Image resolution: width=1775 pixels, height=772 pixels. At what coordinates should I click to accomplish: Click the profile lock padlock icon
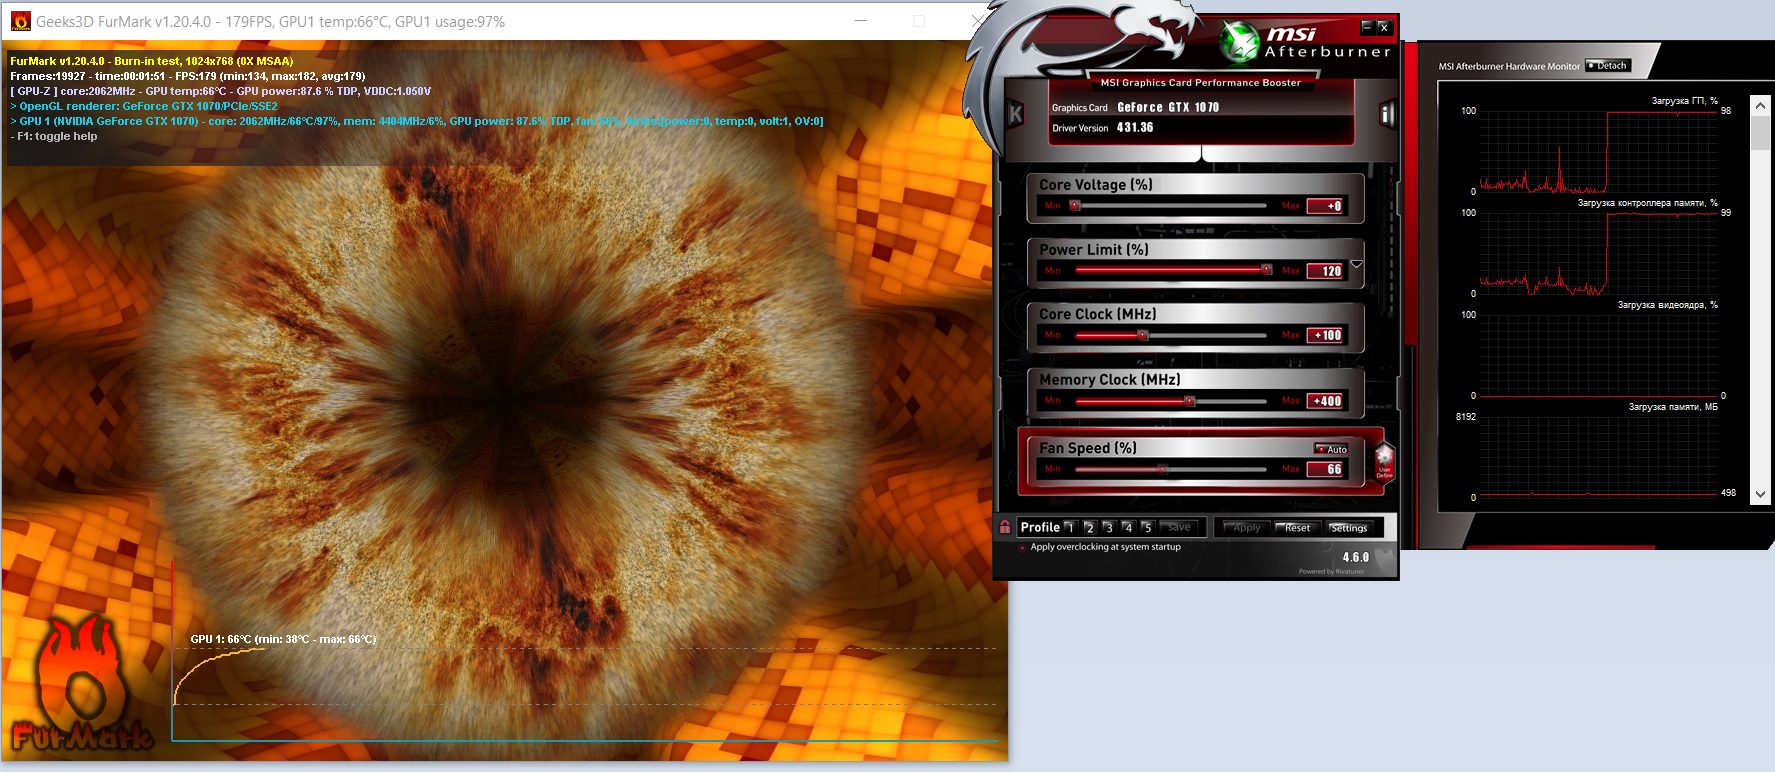point(1005,527)
